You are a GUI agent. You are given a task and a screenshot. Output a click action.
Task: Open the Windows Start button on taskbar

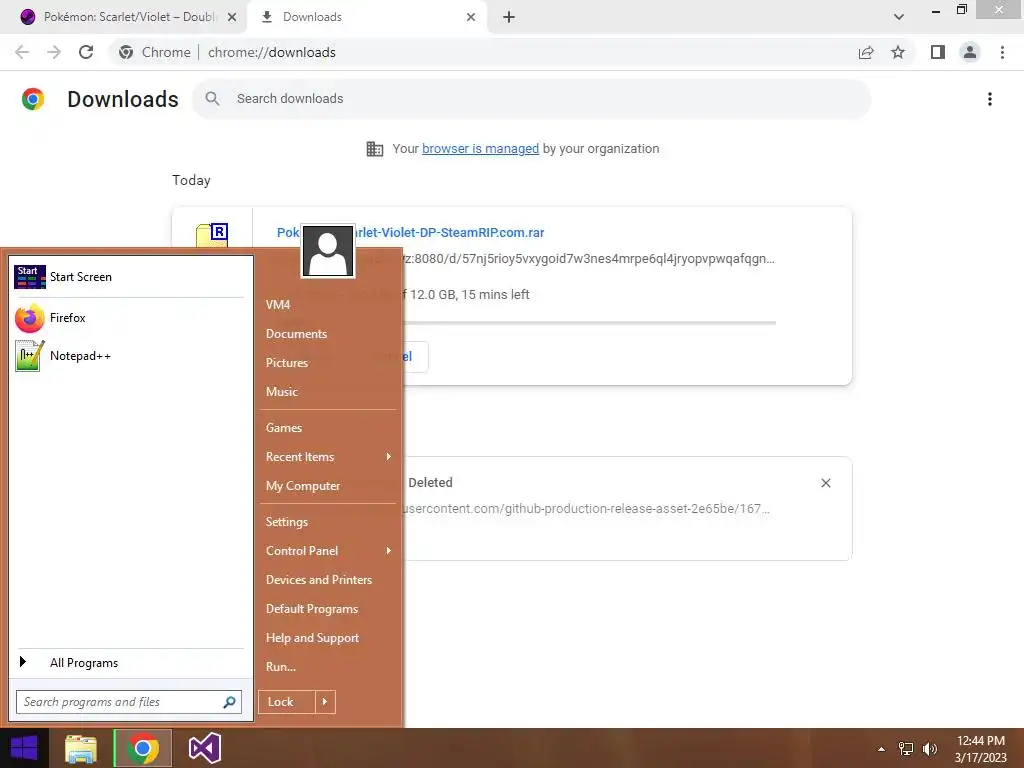(x=24, y=748)
